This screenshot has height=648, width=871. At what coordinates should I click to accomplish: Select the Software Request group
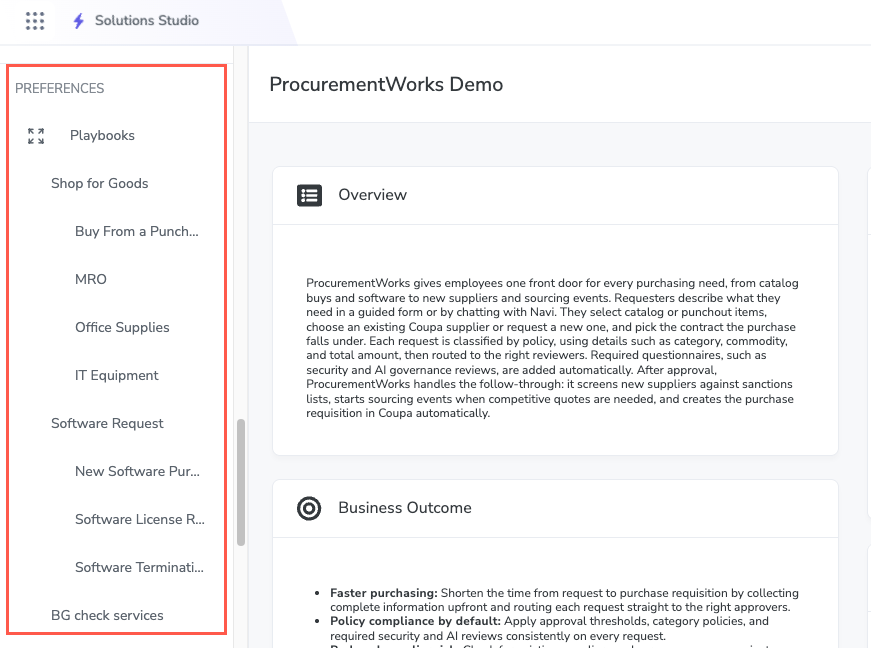pos(107,424)
